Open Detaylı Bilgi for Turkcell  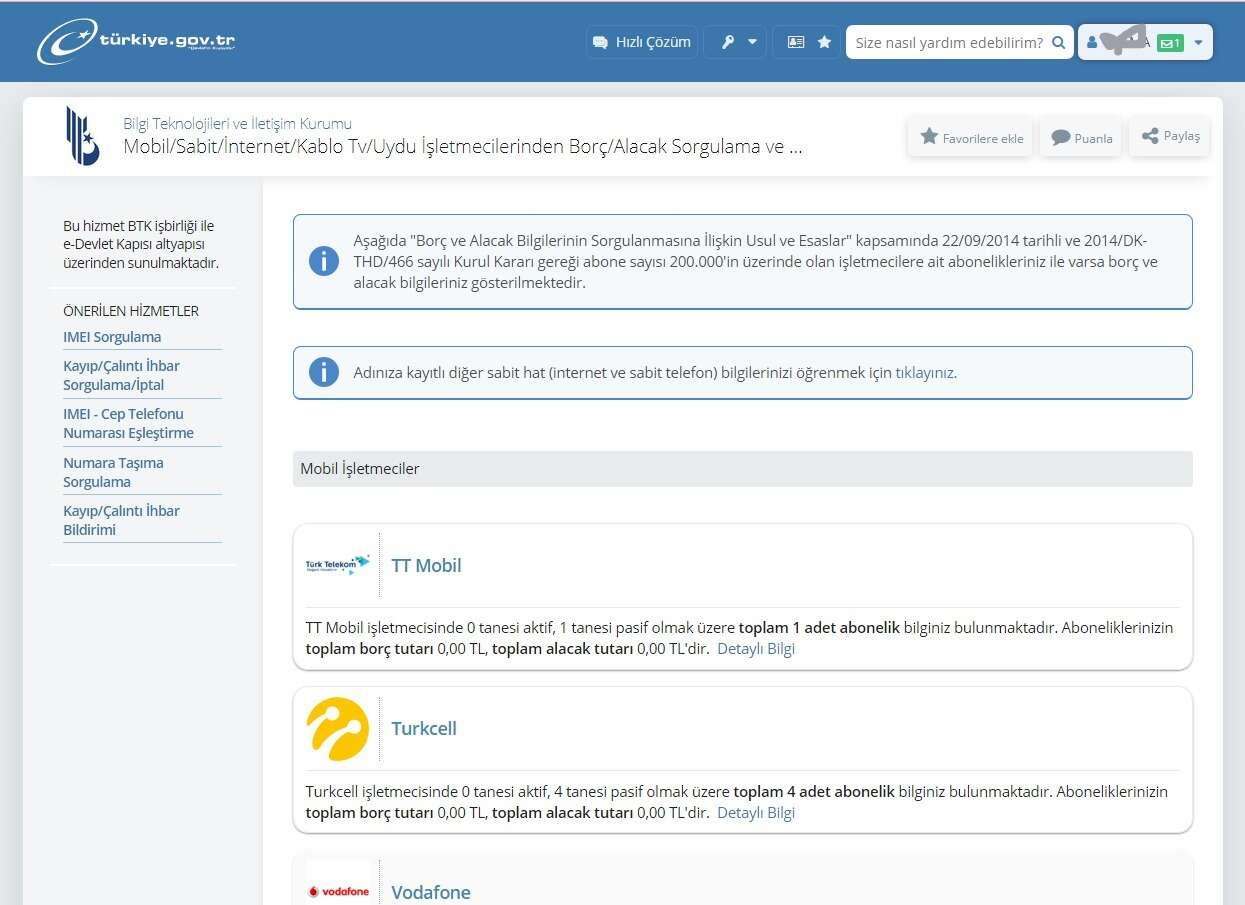[x=755, y=812]
